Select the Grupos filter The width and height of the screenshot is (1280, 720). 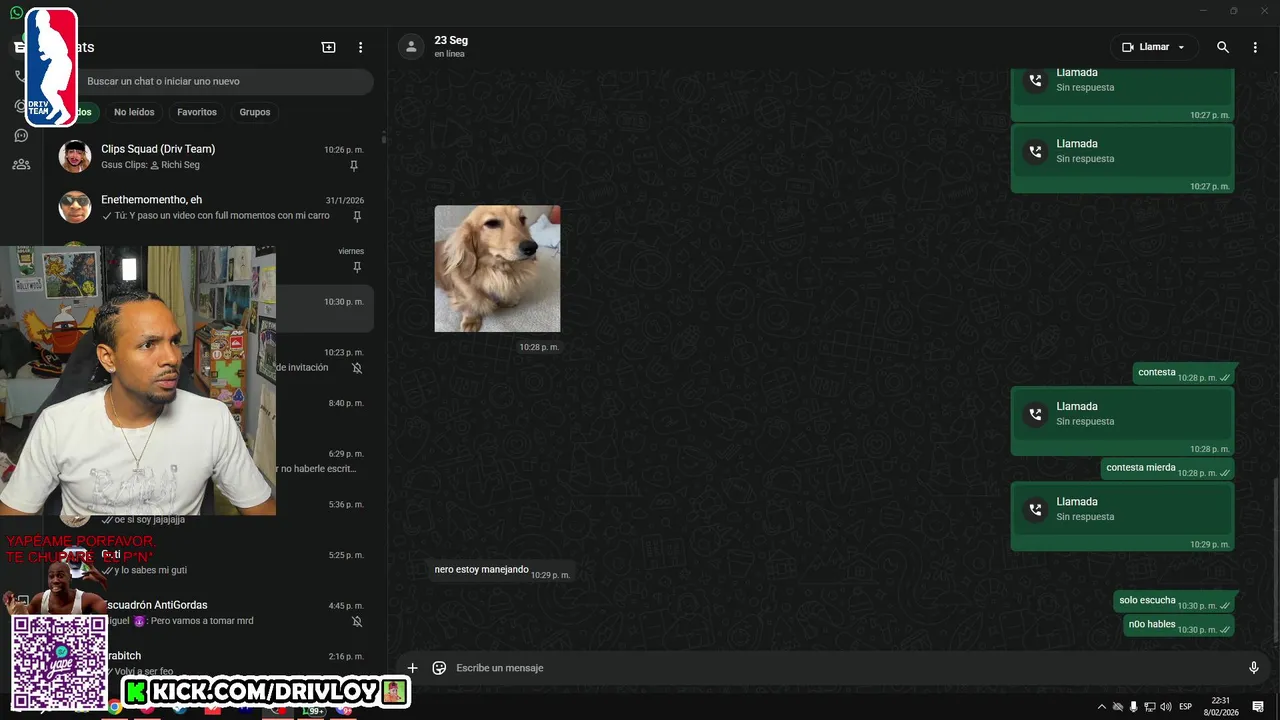(x=255, y=112)
